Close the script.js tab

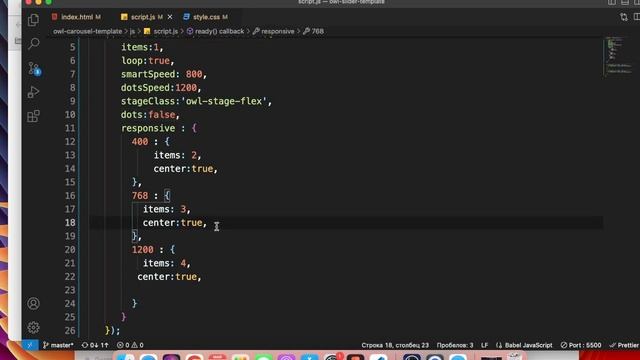pos(170,17)
